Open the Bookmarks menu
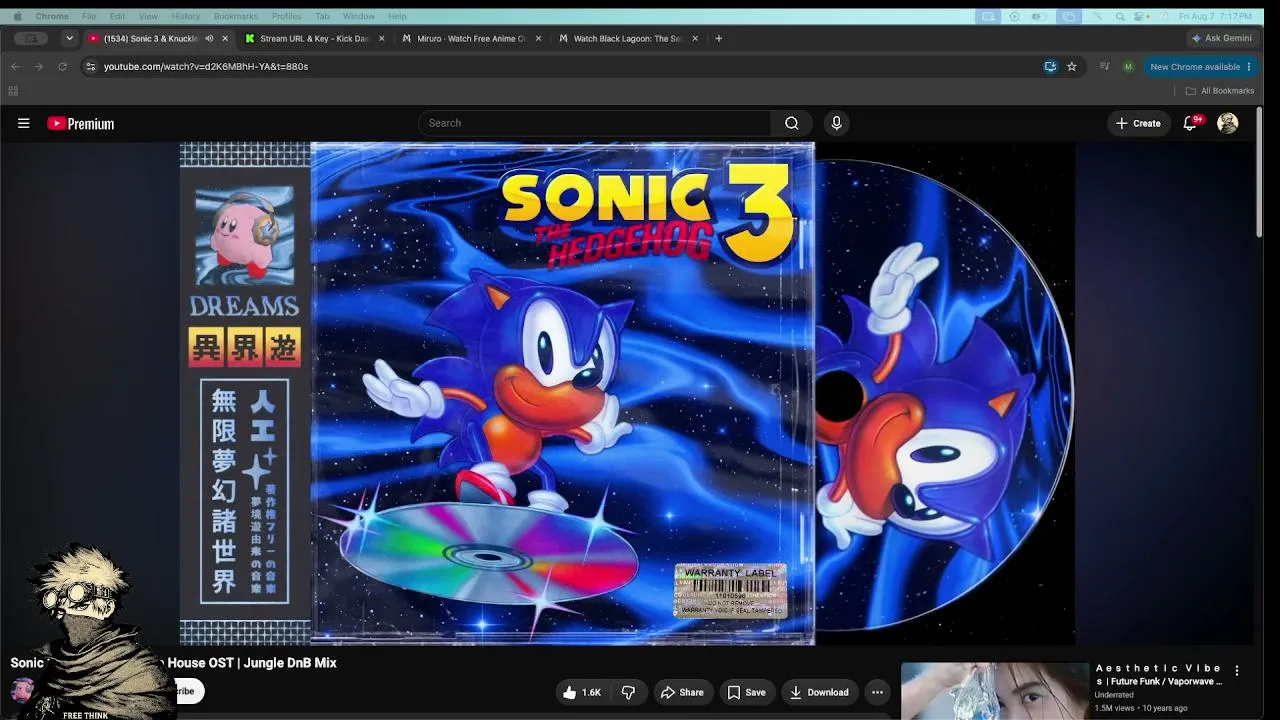The width and height of the screenshot is (1280, 720). pyautogui.click(x=235, y=16)
